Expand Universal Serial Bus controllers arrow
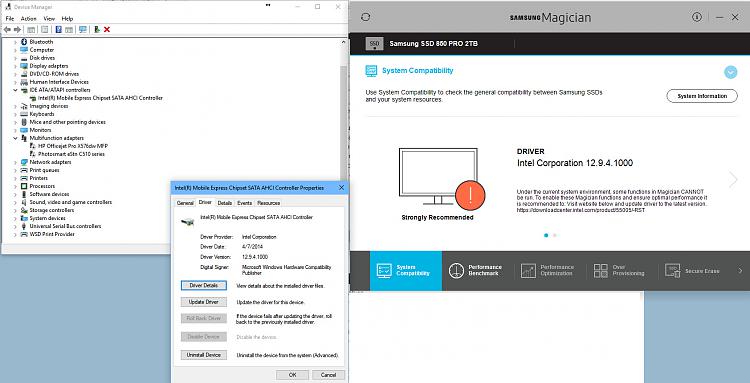This screenshot has height=383, width=750. point(15,226)
